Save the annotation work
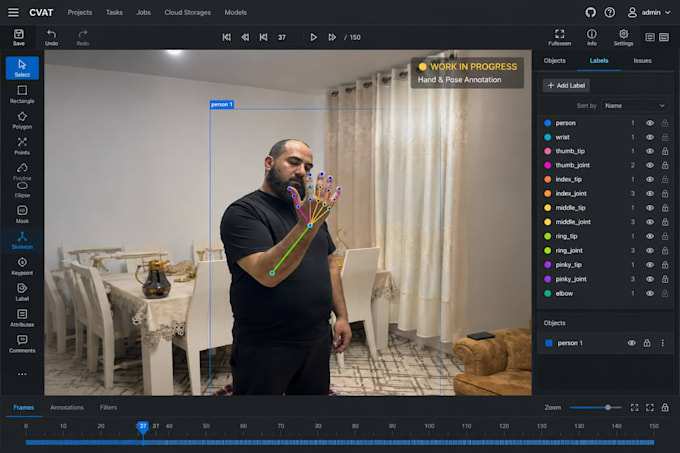 coord(19,37)
